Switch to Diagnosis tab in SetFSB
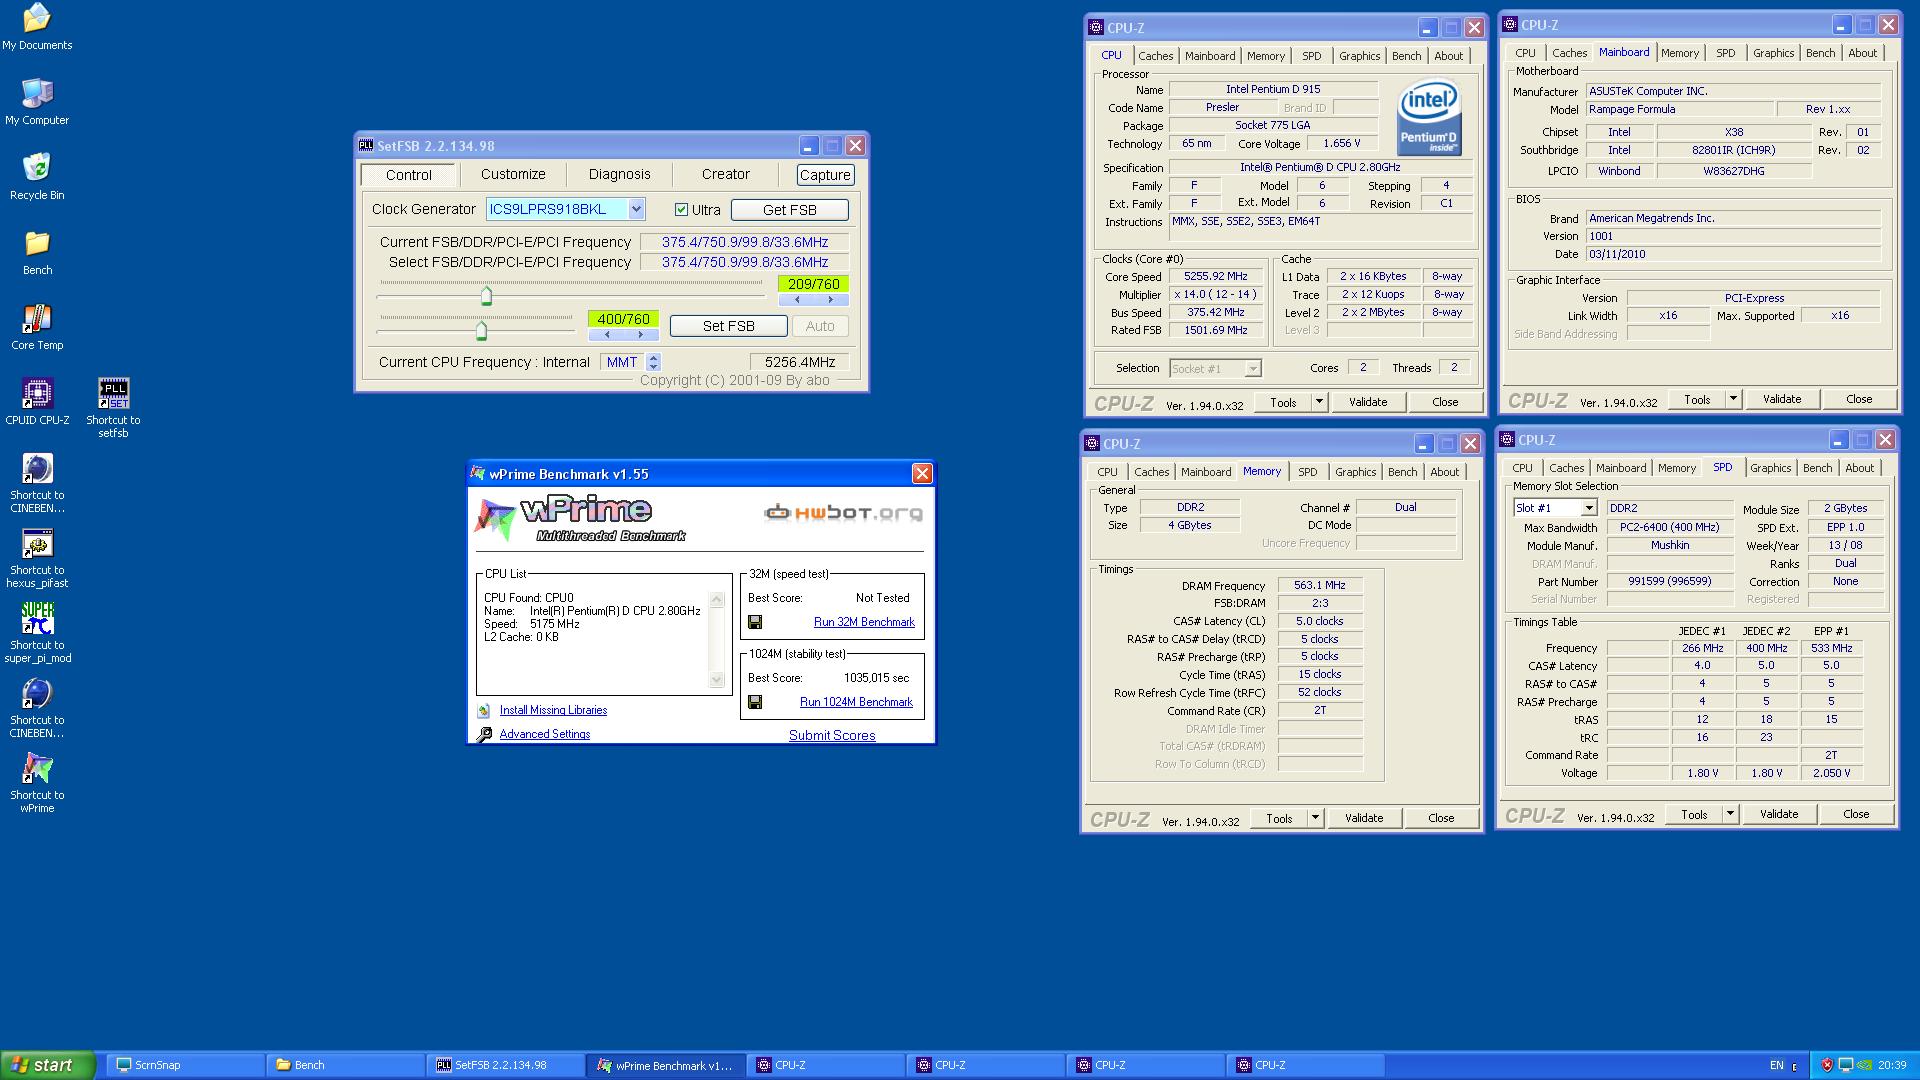Image resolution: width=1920 pixels, height=1080 pixels. [x=619, y=174]
